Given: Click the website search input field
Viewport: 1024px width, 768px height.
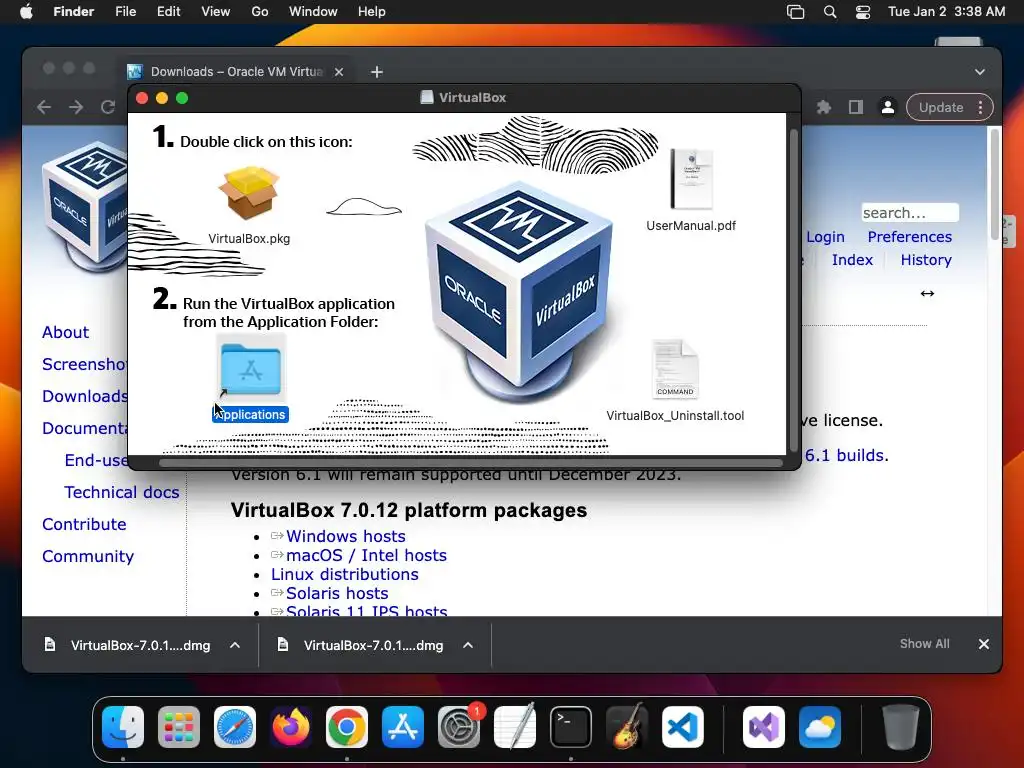Looking at the screenshot, I should click(910, 213).
